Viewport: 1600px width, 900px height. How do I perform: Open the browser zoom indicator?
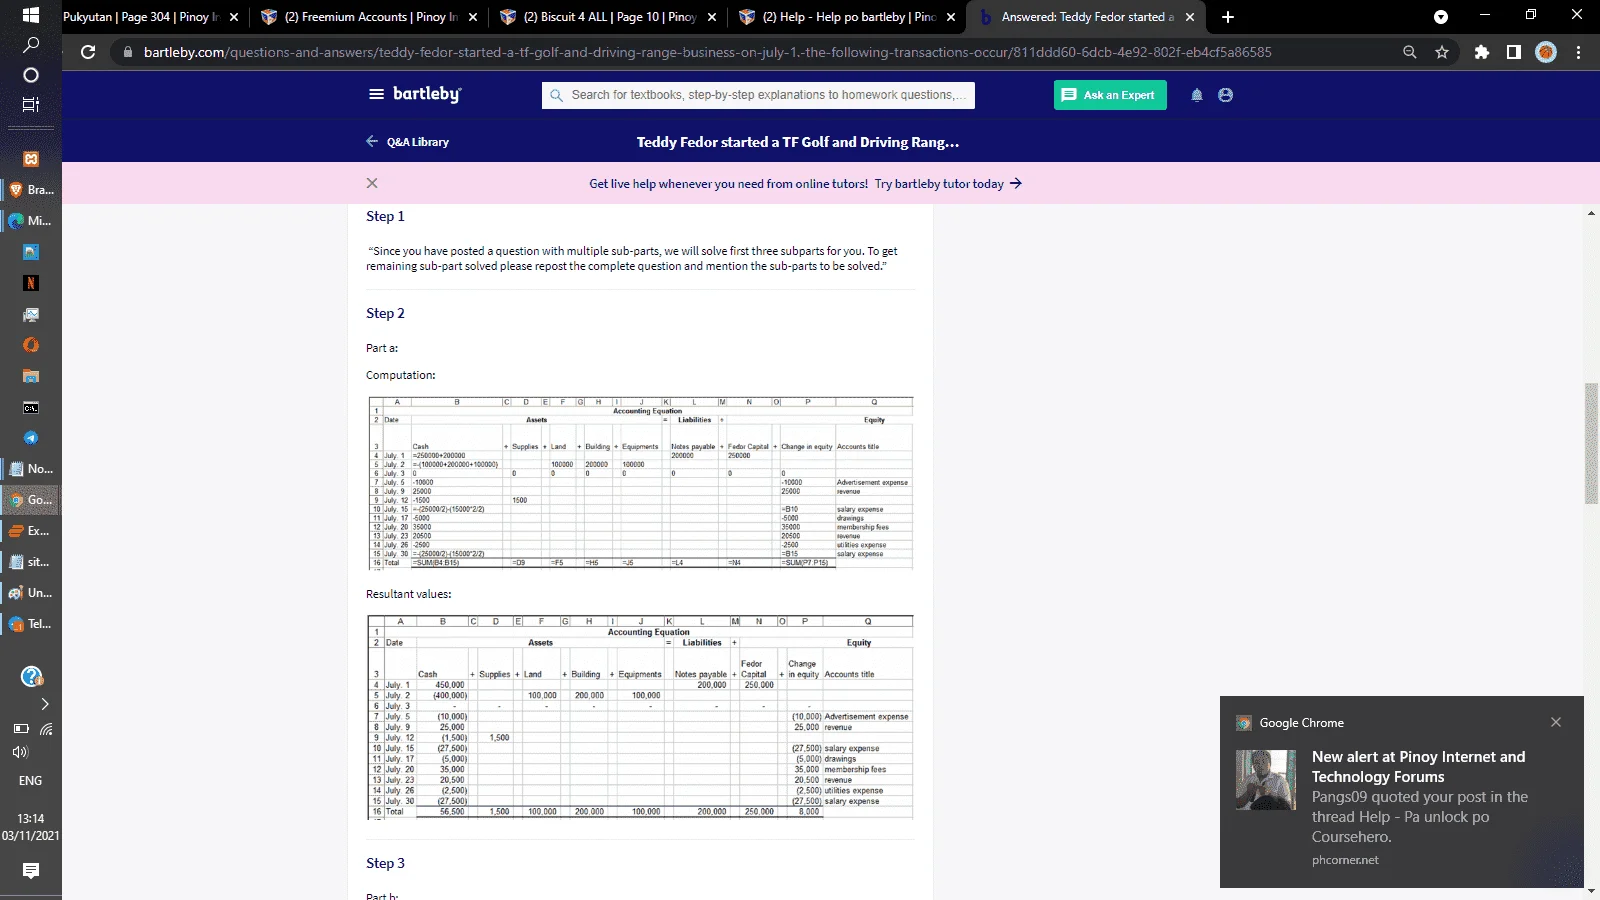[1410, 52]
